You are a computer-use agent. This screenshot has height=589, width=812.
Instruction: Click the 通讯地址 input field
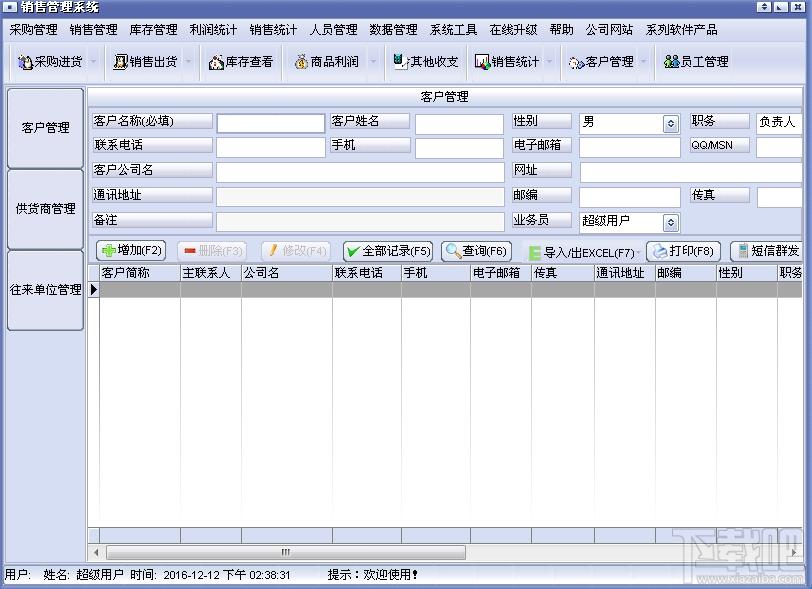pos(360,197)
